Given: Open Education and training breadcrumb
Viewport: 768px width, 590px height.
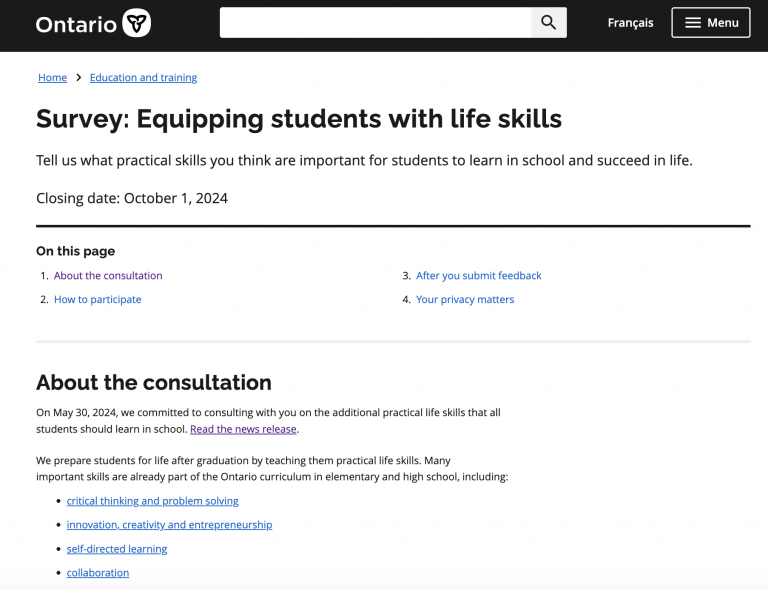Looking at the screenshot, I should tap(143, 78).
